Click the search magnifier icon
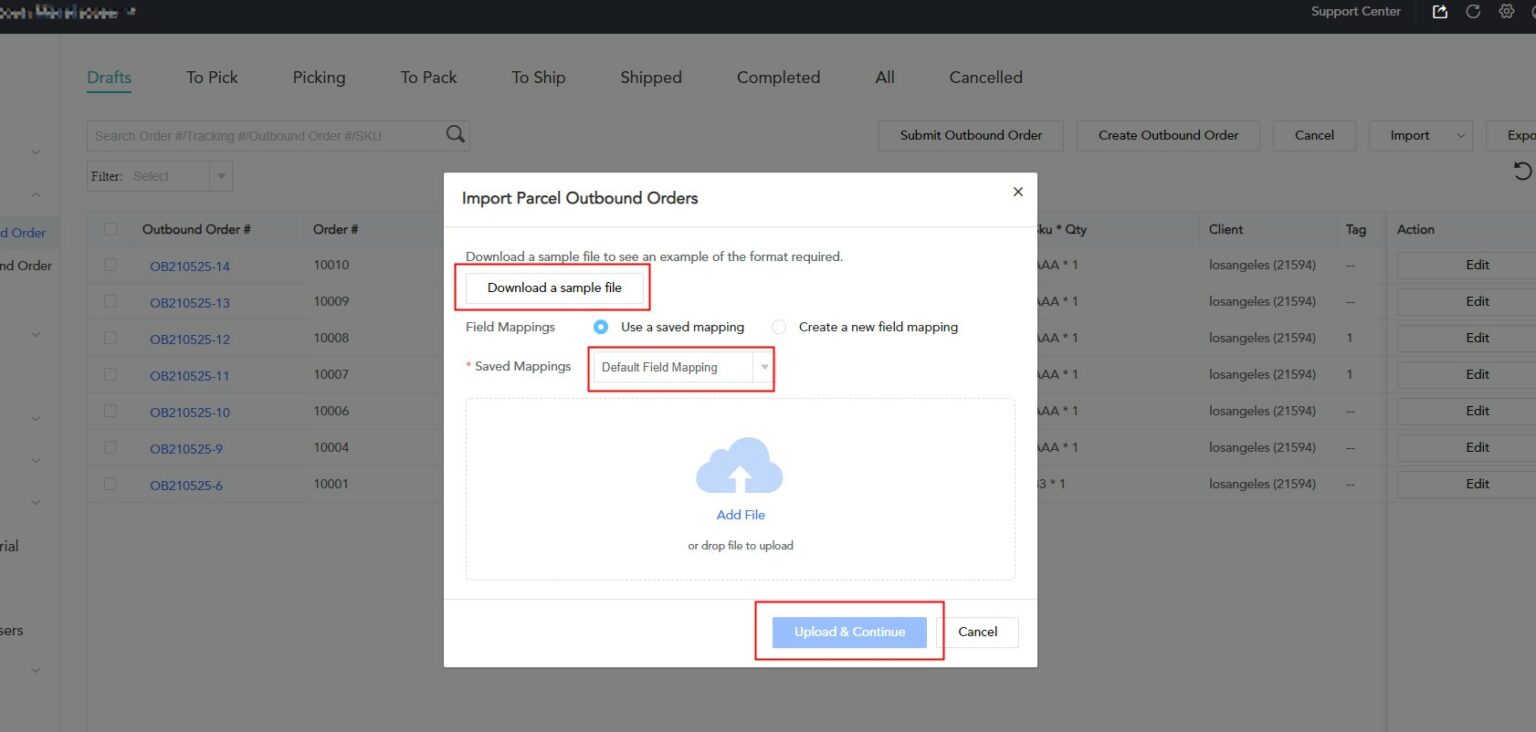 click(x=455, y=133)
